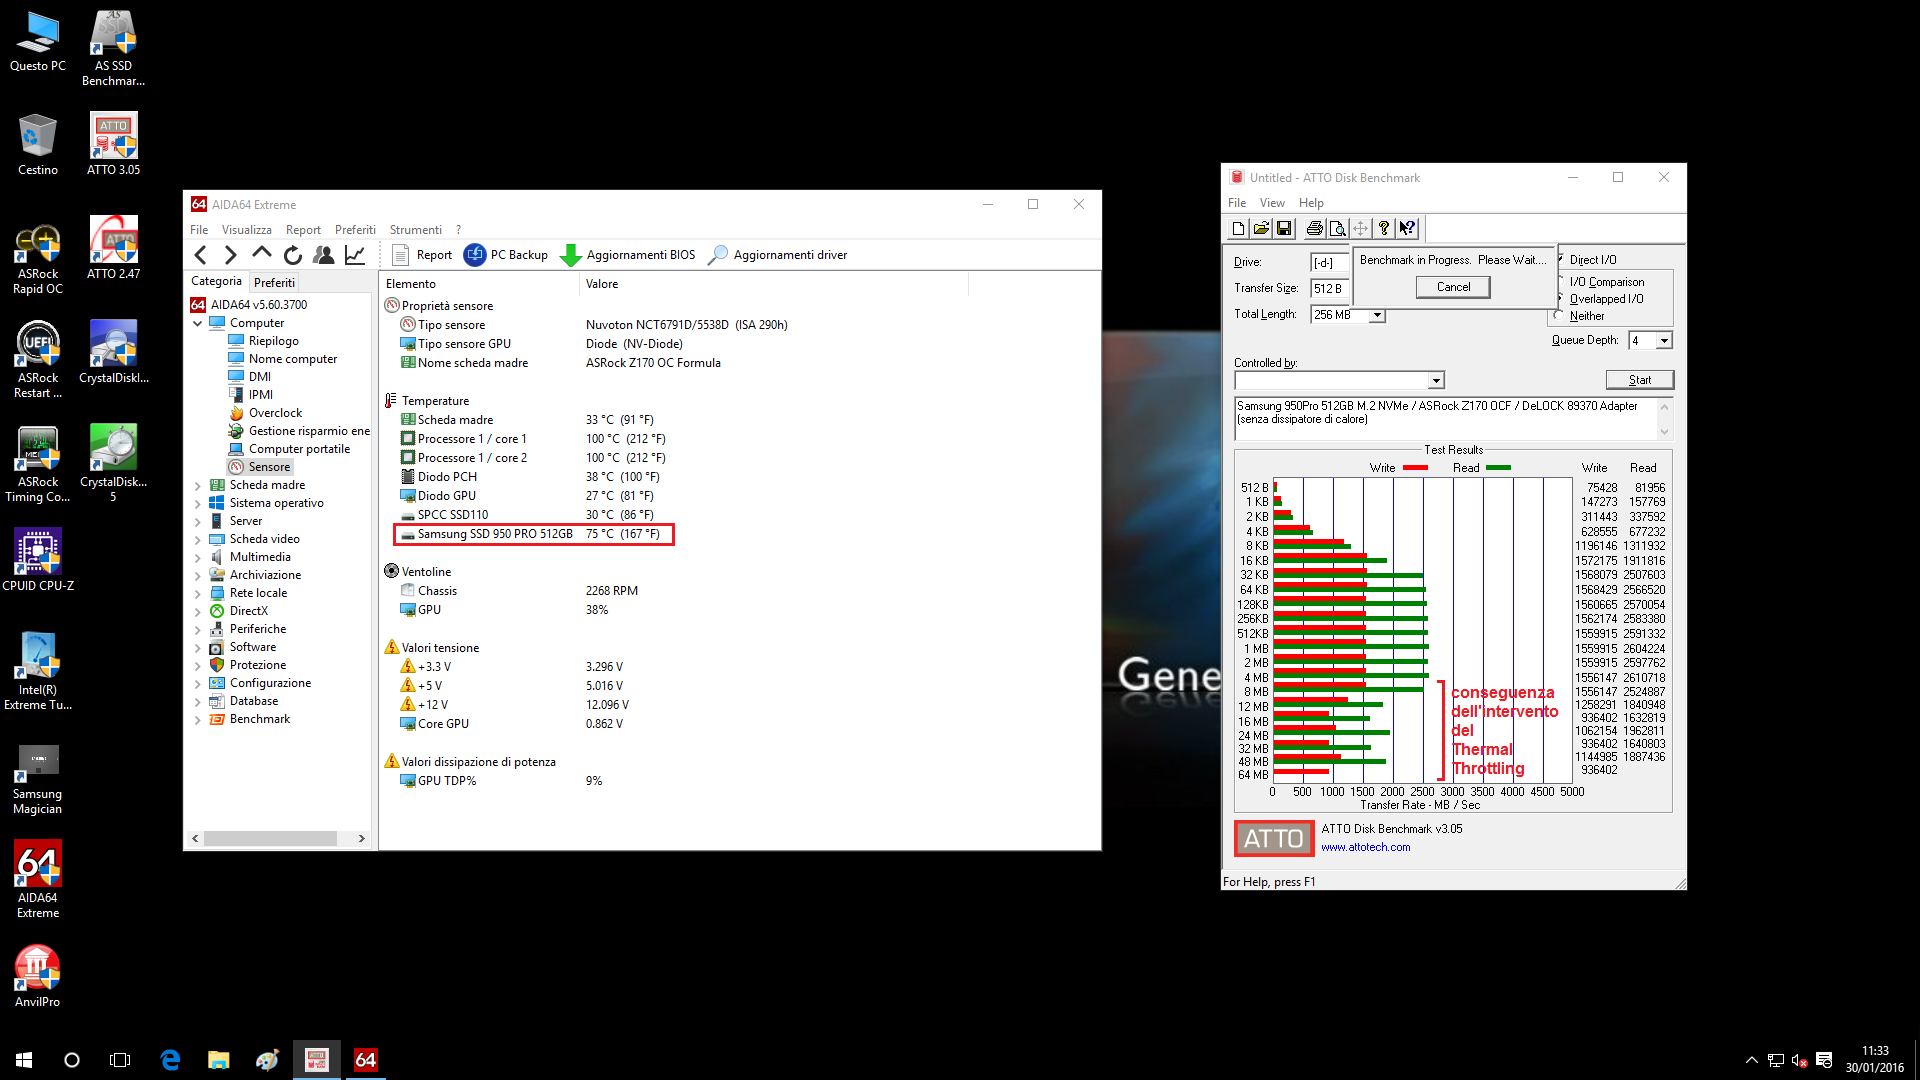This screenshot has height=1080, width=1920.
Task: Click the description box scroll down arrow
Action: pyautogui.click(x=1664, y=432)
